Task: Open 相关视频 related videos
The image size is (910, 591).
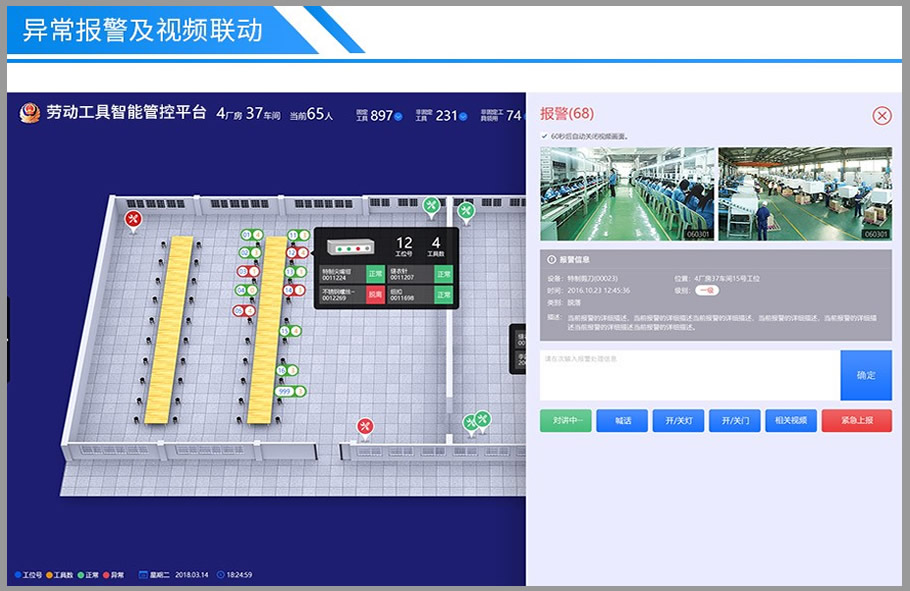Action: (x=791, y=421)
